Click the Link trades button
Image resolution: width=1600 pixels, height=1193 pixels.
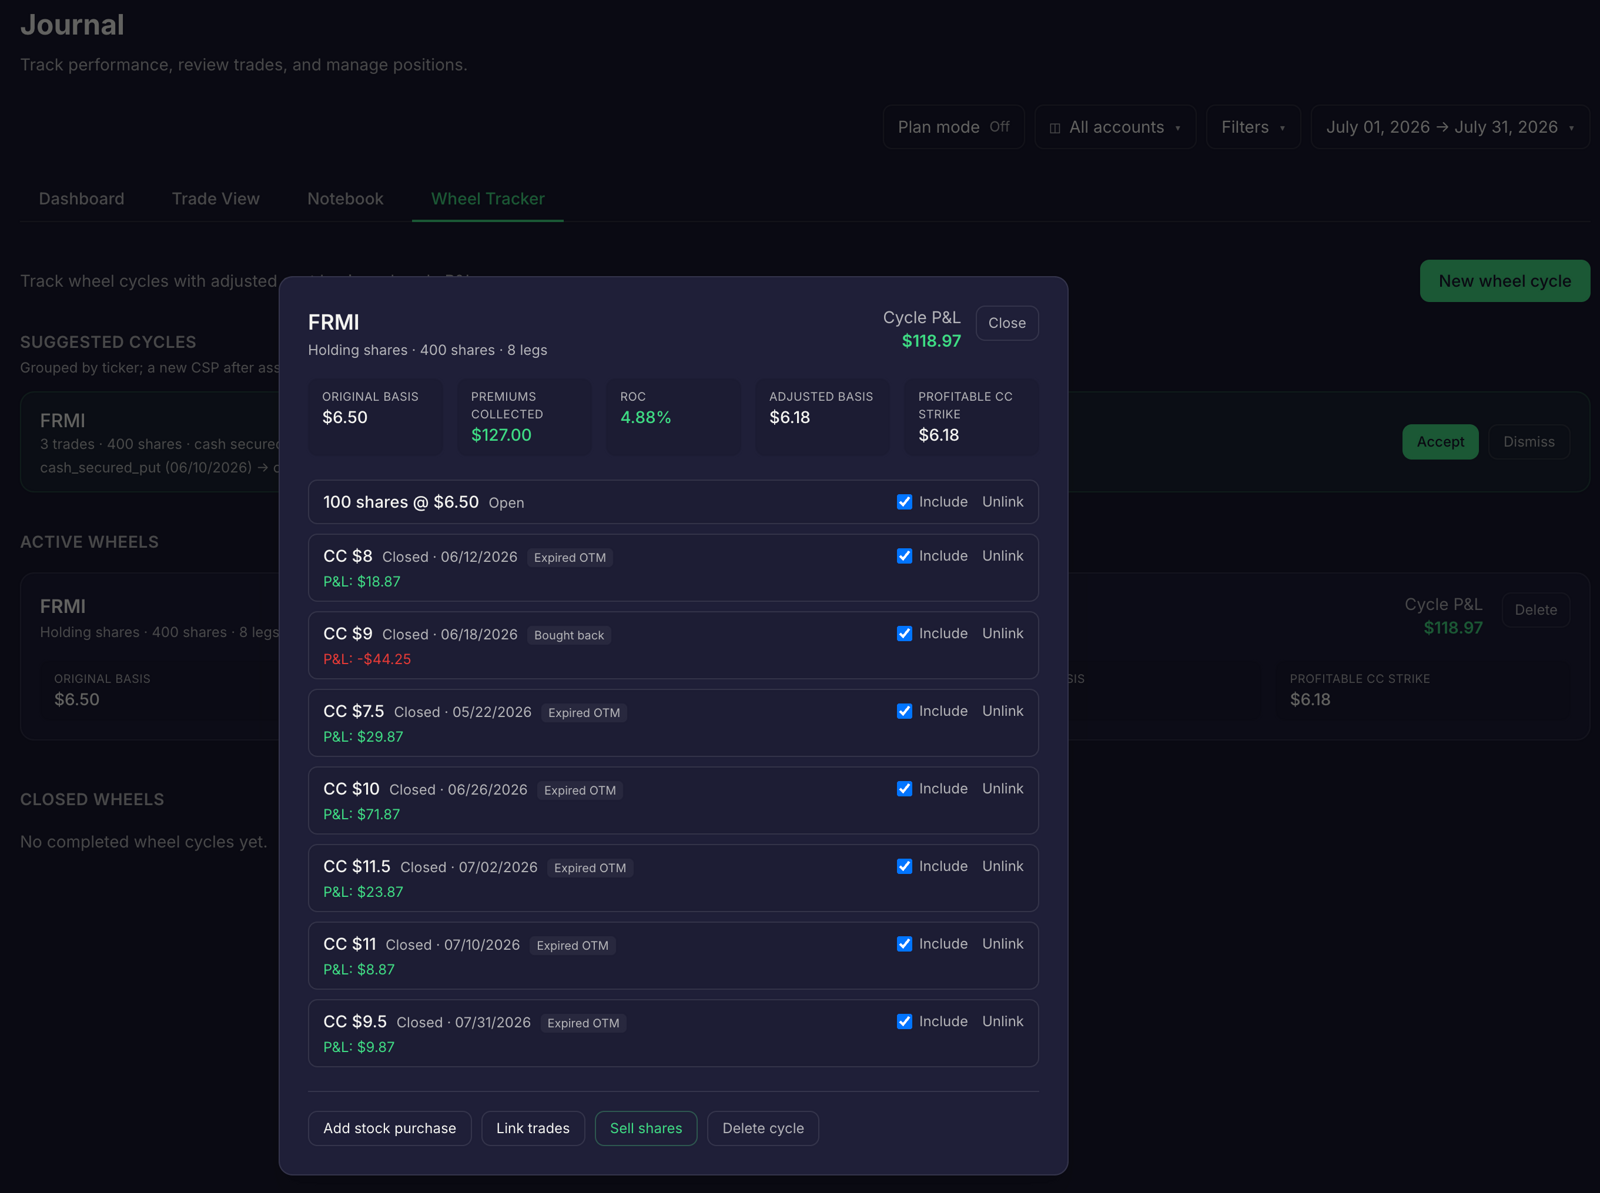[533, 1128]
